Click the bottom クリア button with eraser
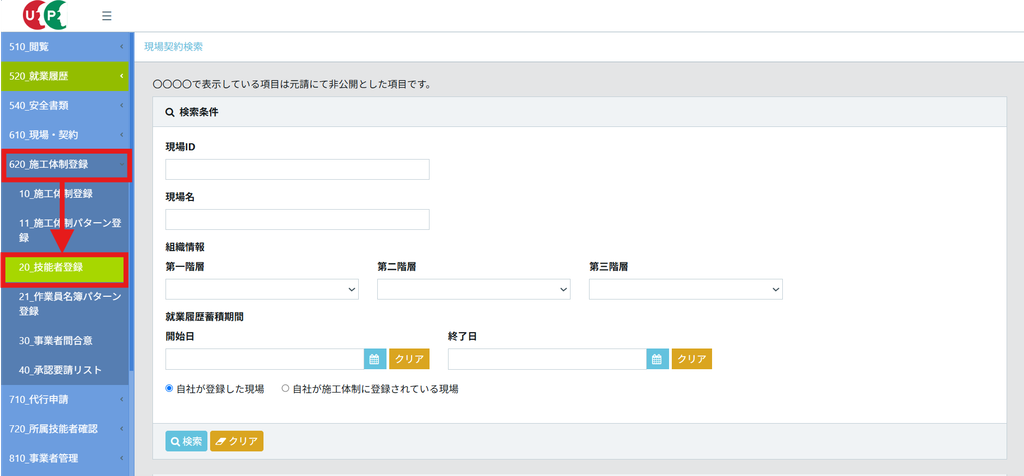1024x476 pixels. (236, 441)
